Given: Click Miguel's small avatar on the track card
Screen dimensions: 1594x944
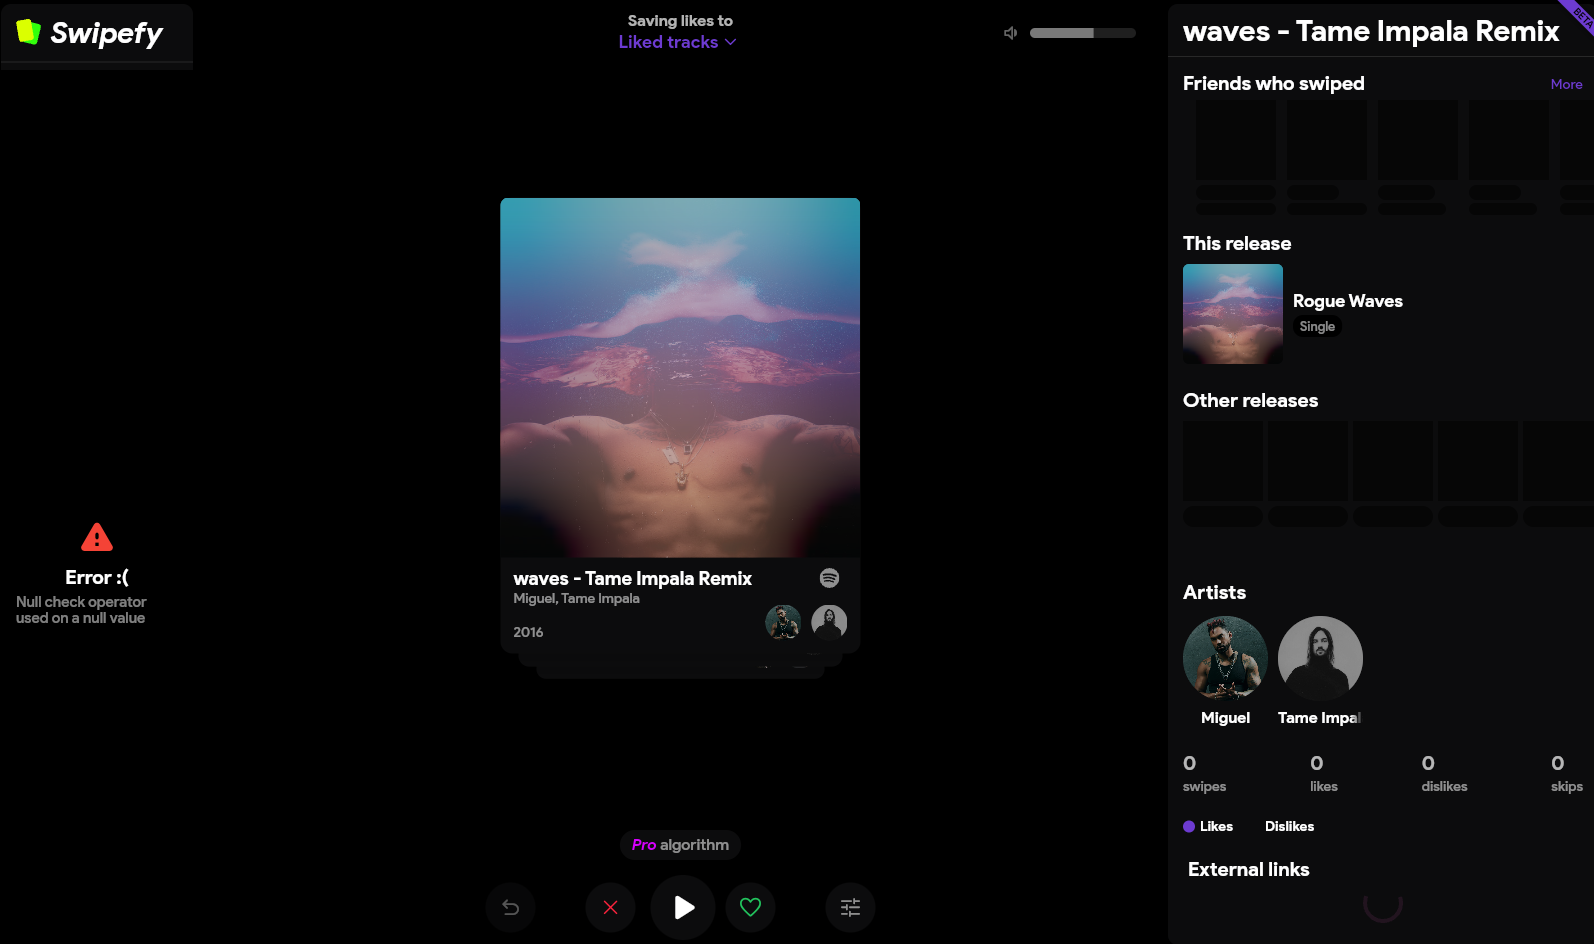Looking at the screenshot, I should (783, 622).
